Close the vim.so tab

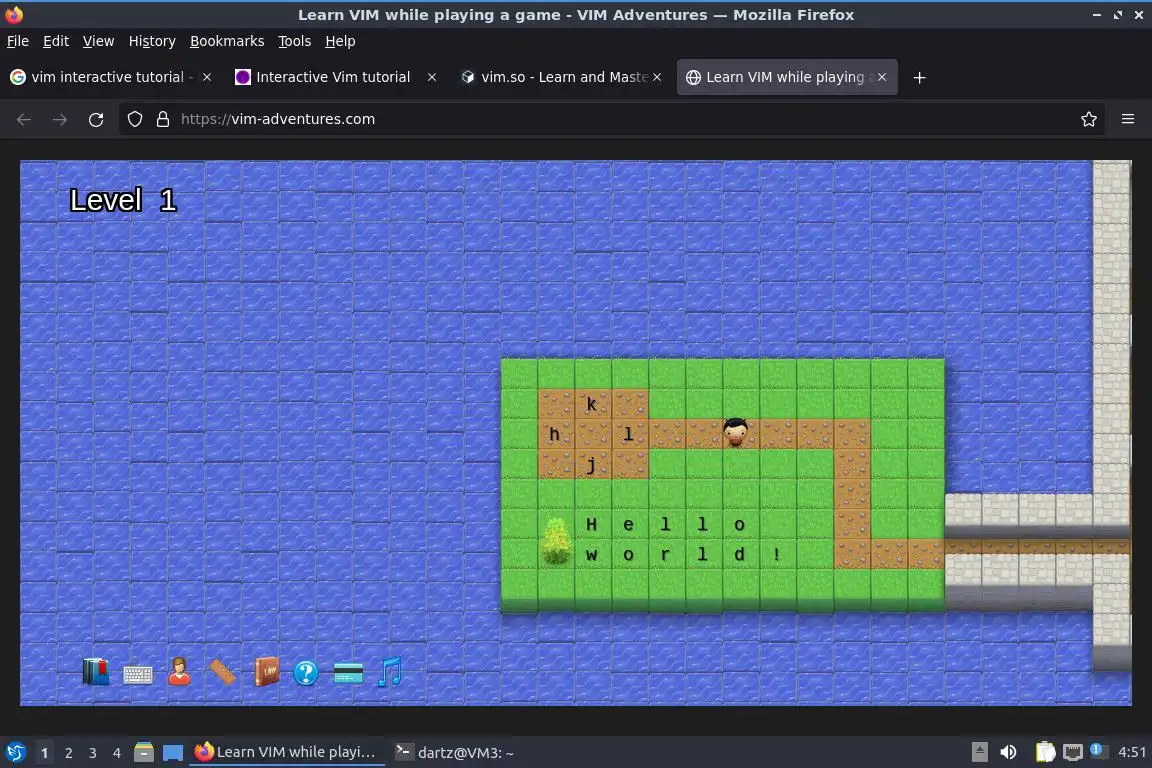pyautogui.click(x=657, y=77)
